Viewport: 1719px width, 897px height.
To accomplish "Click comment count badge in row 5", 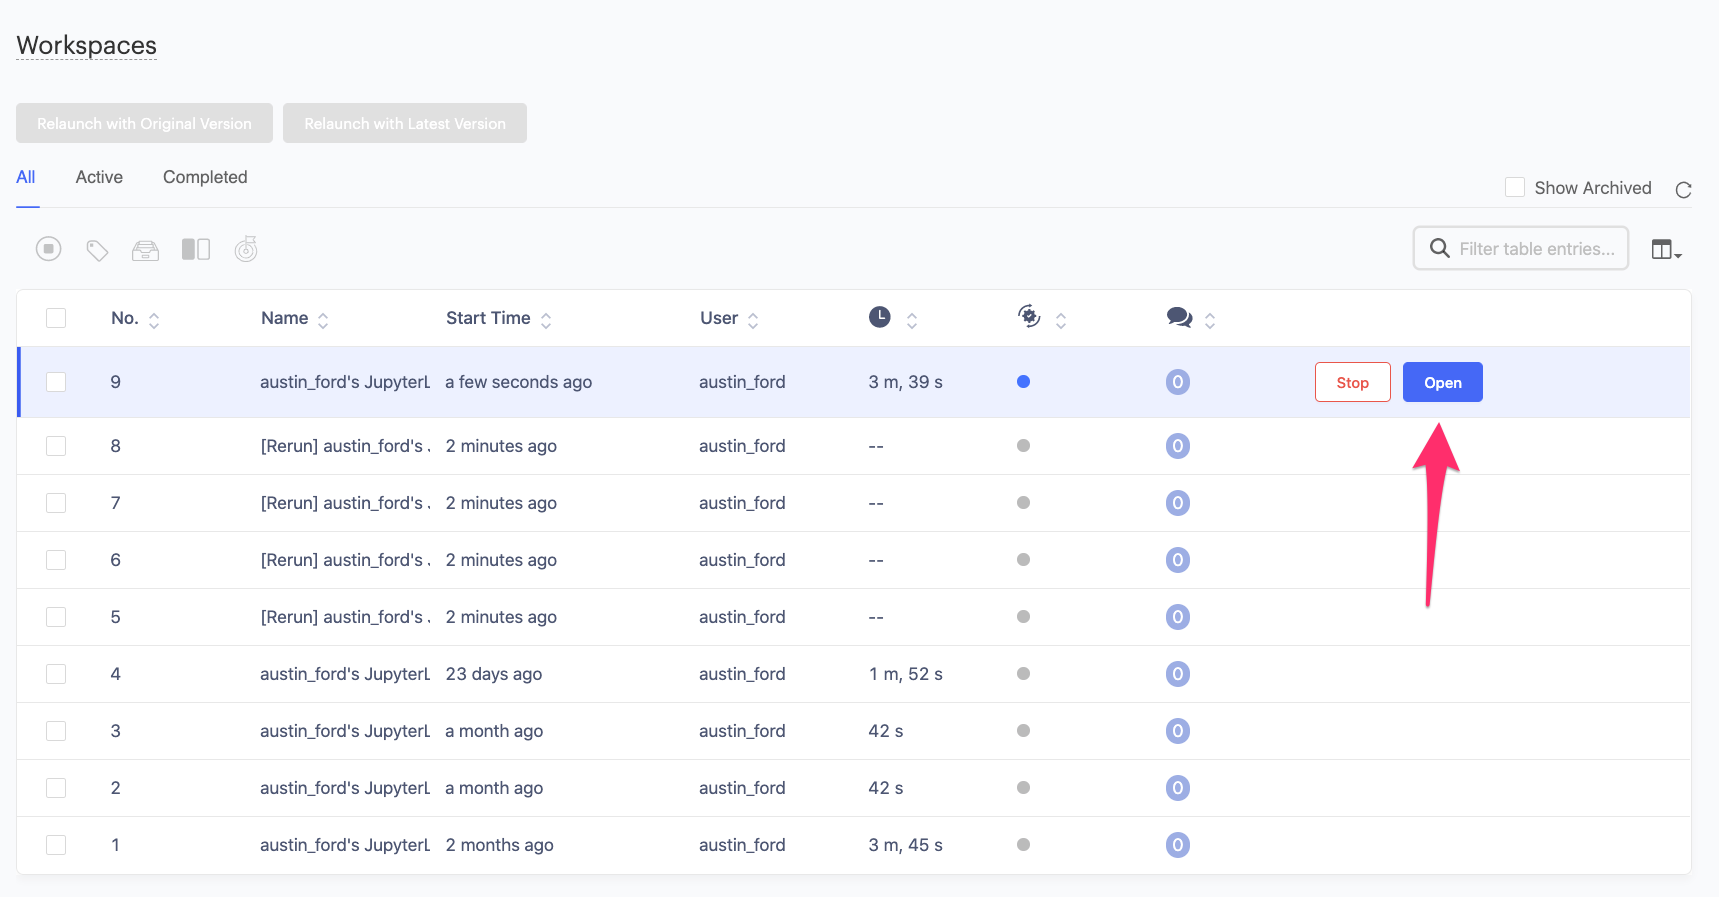I will [1178, 617].
